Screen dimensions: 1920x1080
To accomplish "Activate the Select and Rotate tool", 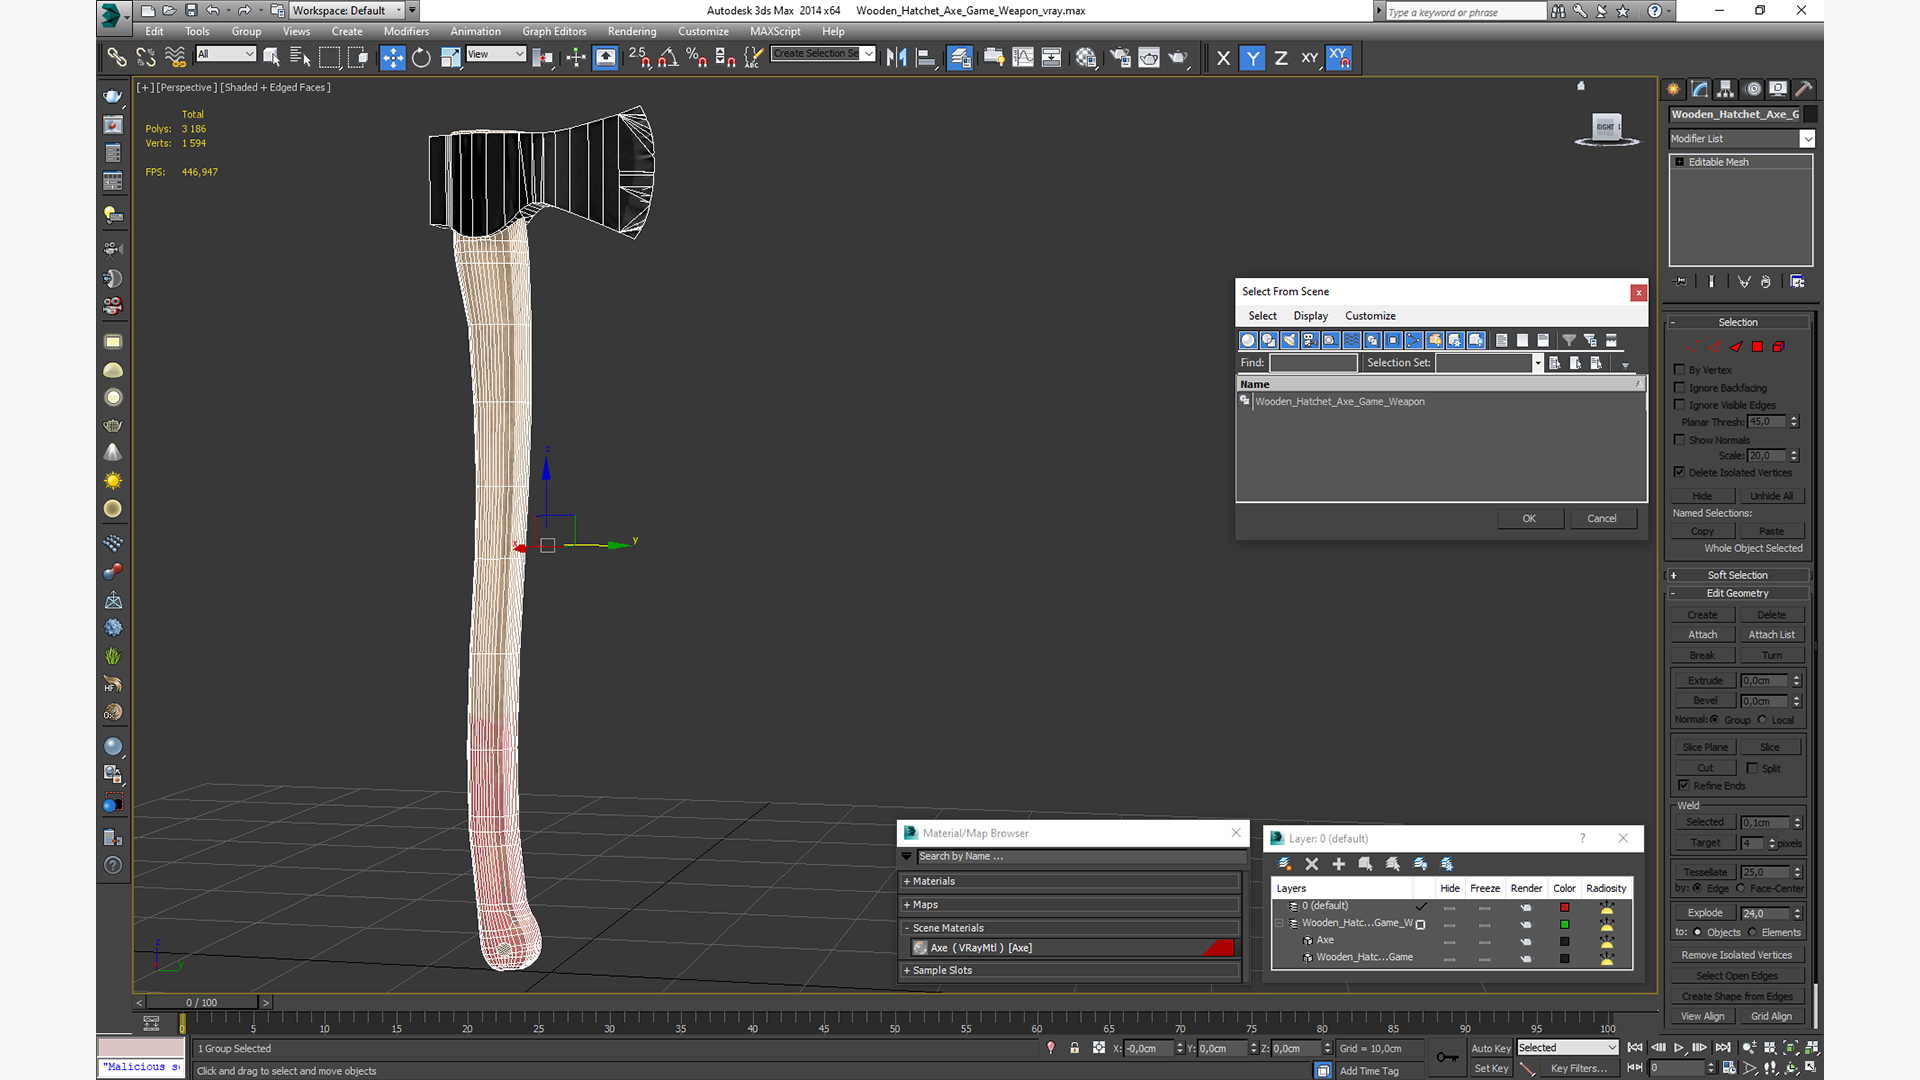I will tap(421, 58).
